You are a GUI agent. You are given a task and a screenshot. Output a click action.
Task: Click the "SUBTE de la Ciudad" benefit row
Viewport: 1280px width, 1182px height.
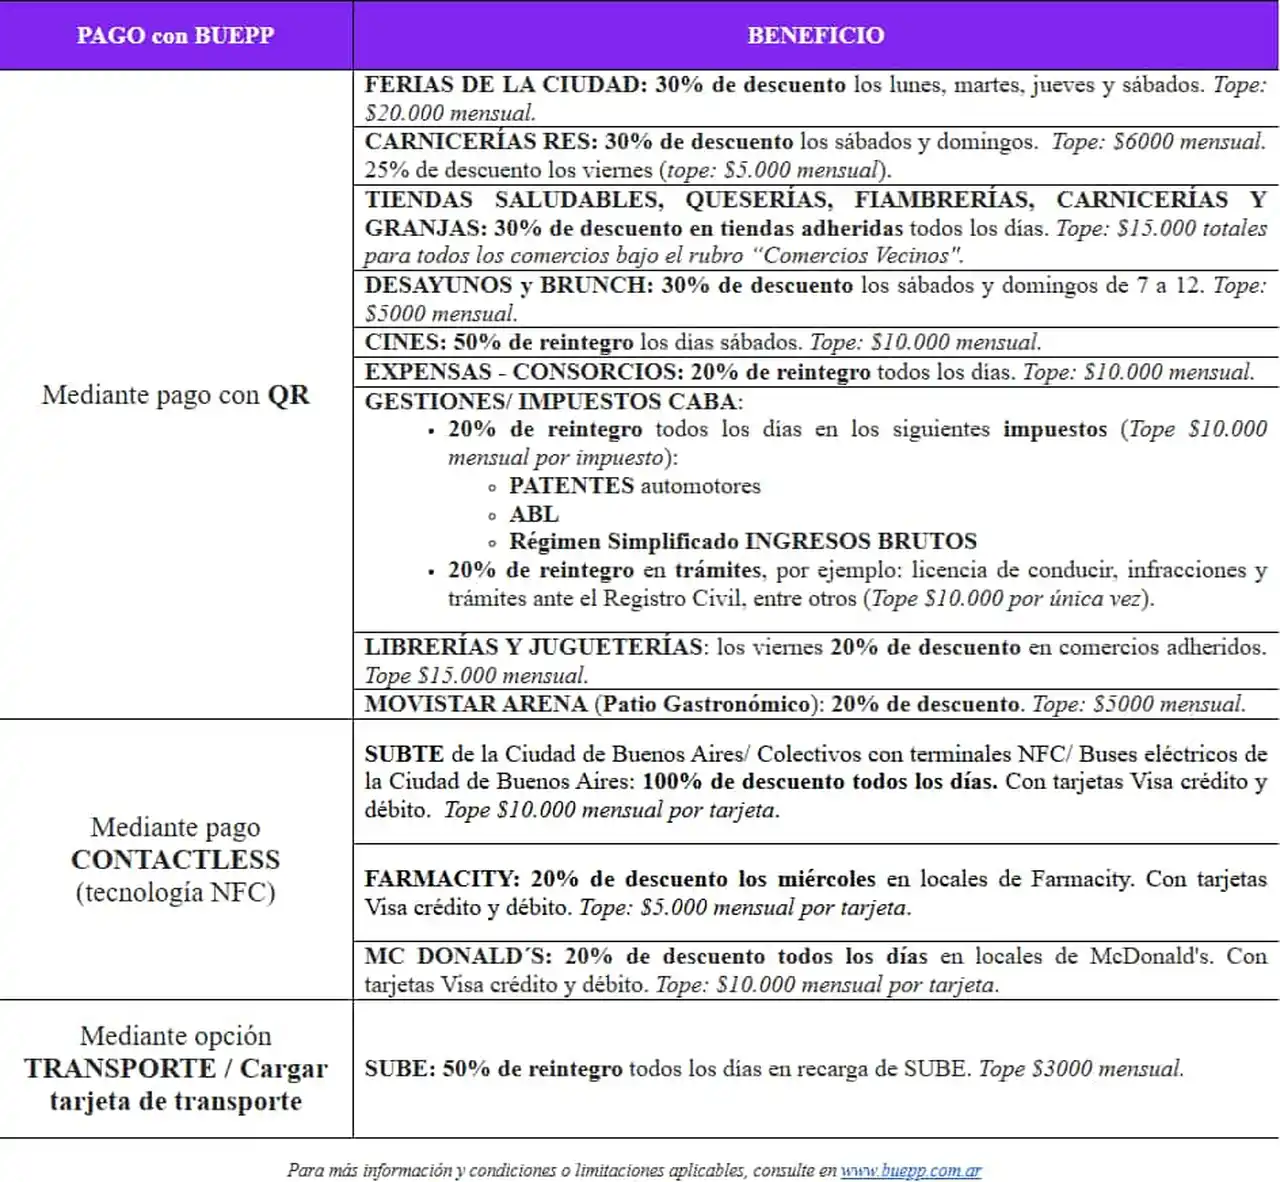[816, 781]
